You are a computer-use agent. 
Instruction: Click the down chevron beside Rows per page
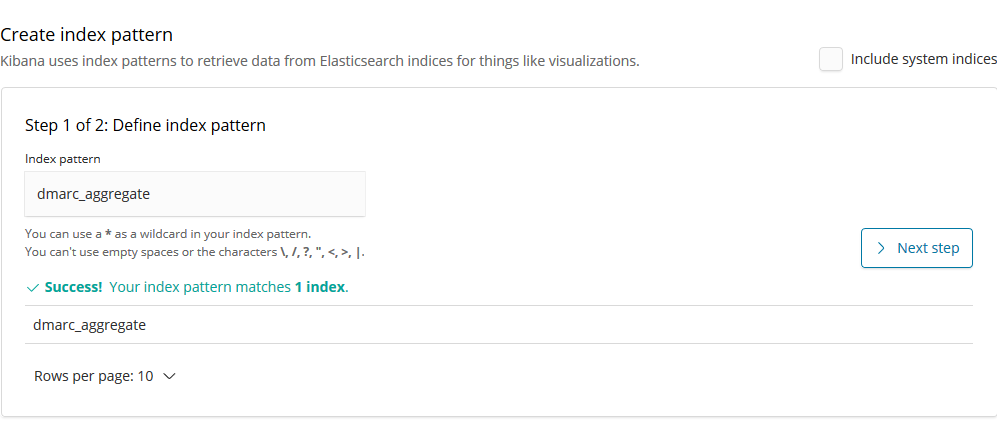(x=169, y=377)
